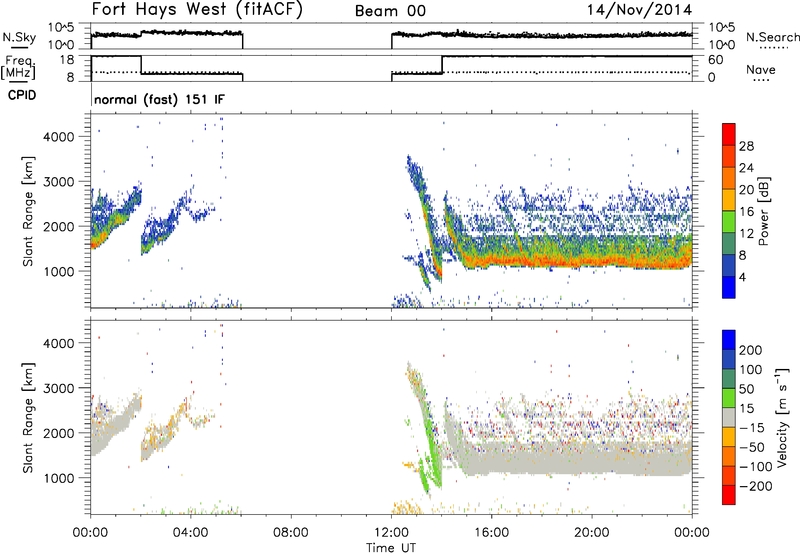Screen dimensions: 800x554
Task: Click the '18' frequency axis value
Action: [67, 60]
